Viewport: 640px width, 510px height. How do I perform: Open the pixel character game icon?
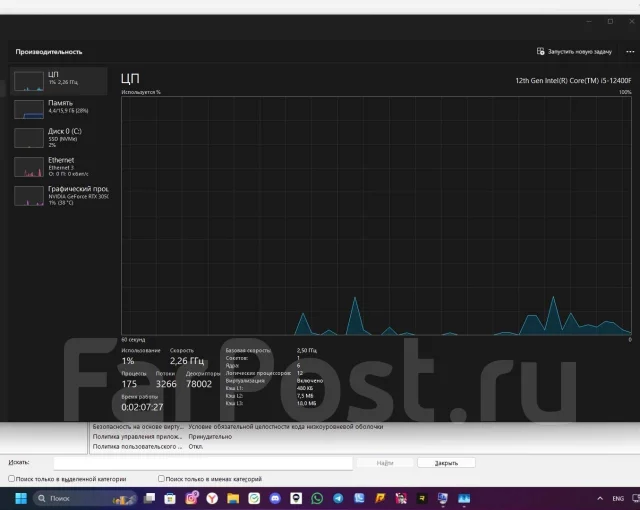click(401, 498)
